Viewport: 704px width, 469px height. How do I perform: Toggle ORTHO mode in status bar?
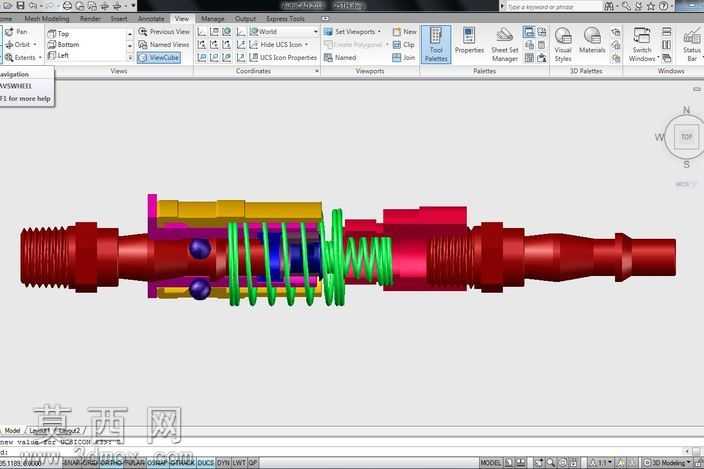coord(111,463)
